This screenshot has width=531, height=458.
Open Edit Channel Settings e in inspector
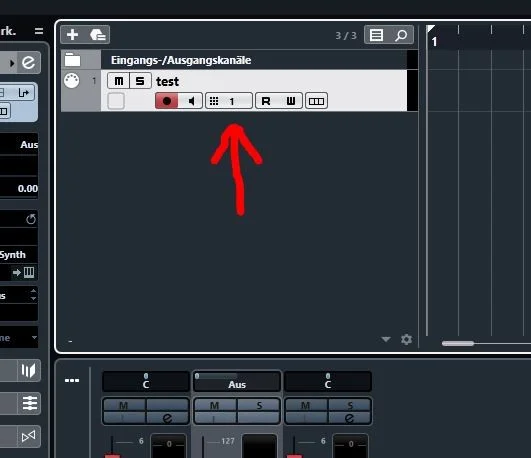28,62
